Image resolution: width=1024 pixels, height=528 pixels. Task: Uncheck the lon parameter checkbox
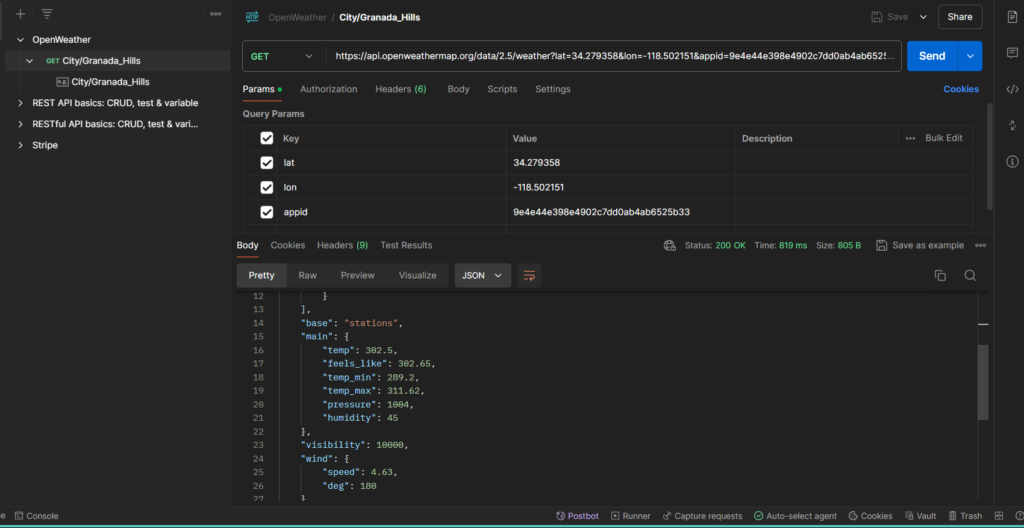pos(266,188)
